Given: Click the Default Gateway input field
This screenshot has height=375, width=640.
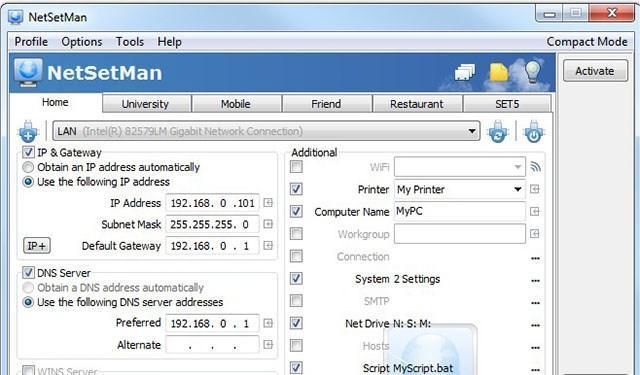Looking at the screenshot, I should (x=212, y=246).
